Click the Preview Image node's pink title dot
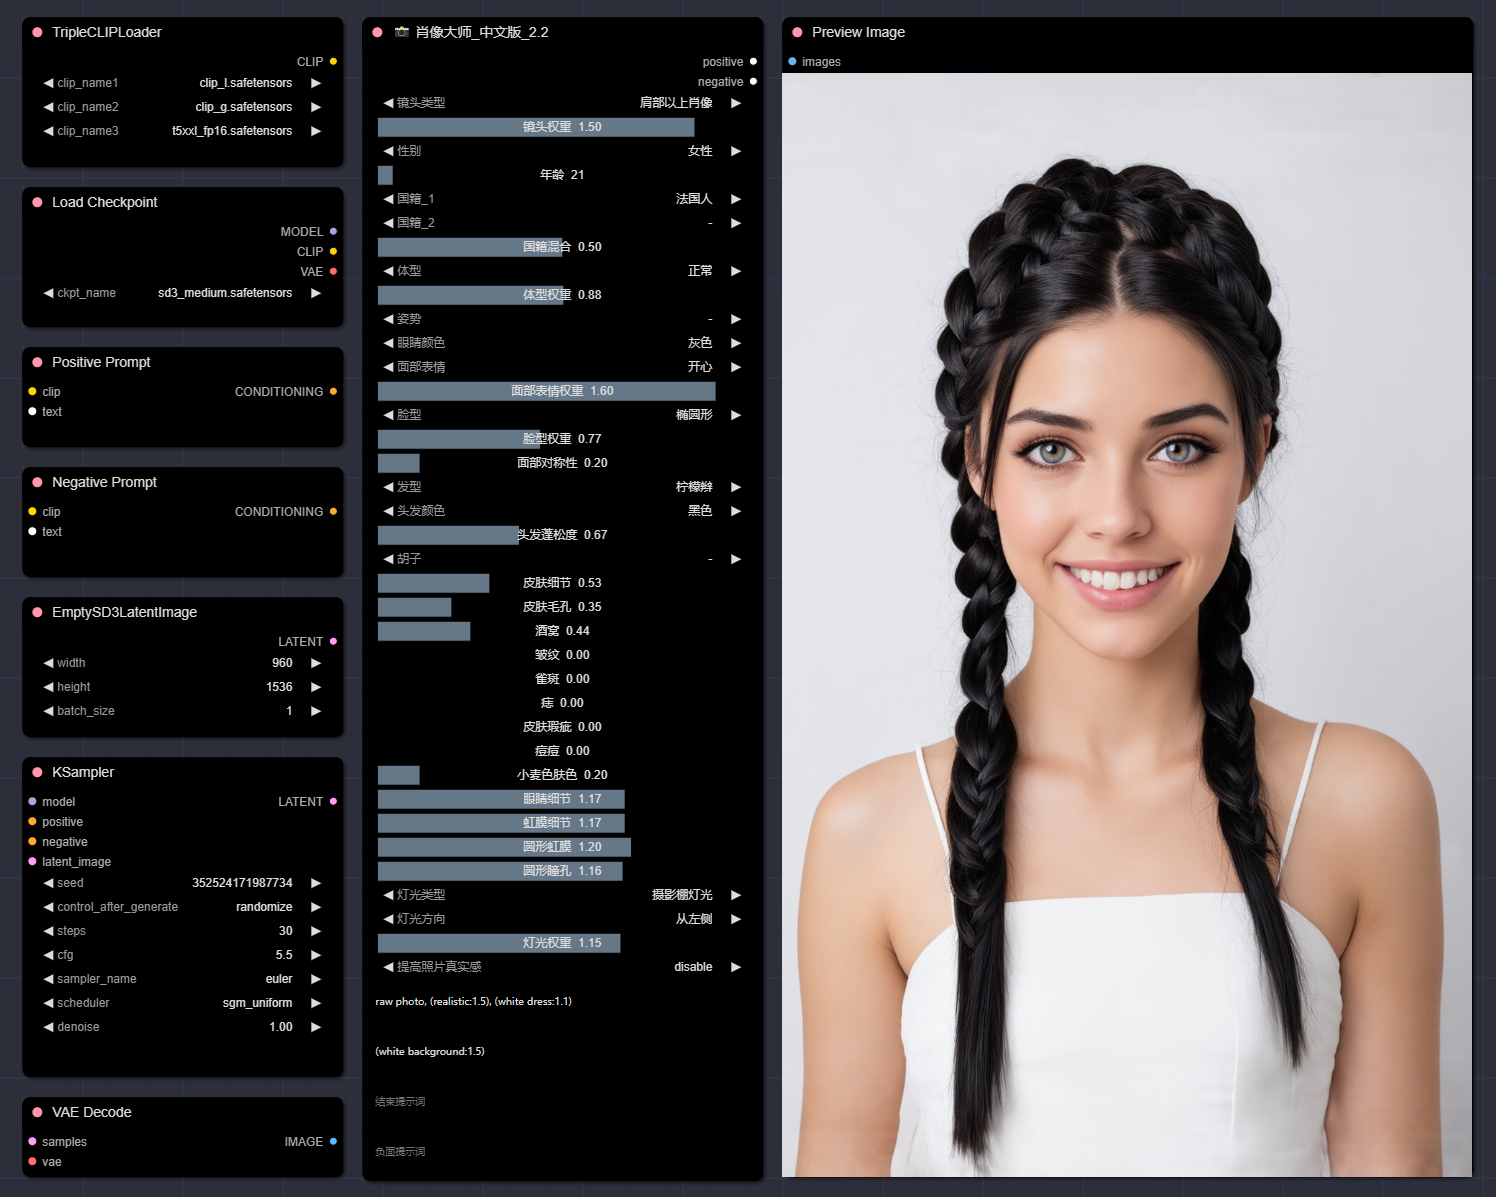This screenshot has height=1197, width=1496. pyautogui.click(x=797, y=32)
